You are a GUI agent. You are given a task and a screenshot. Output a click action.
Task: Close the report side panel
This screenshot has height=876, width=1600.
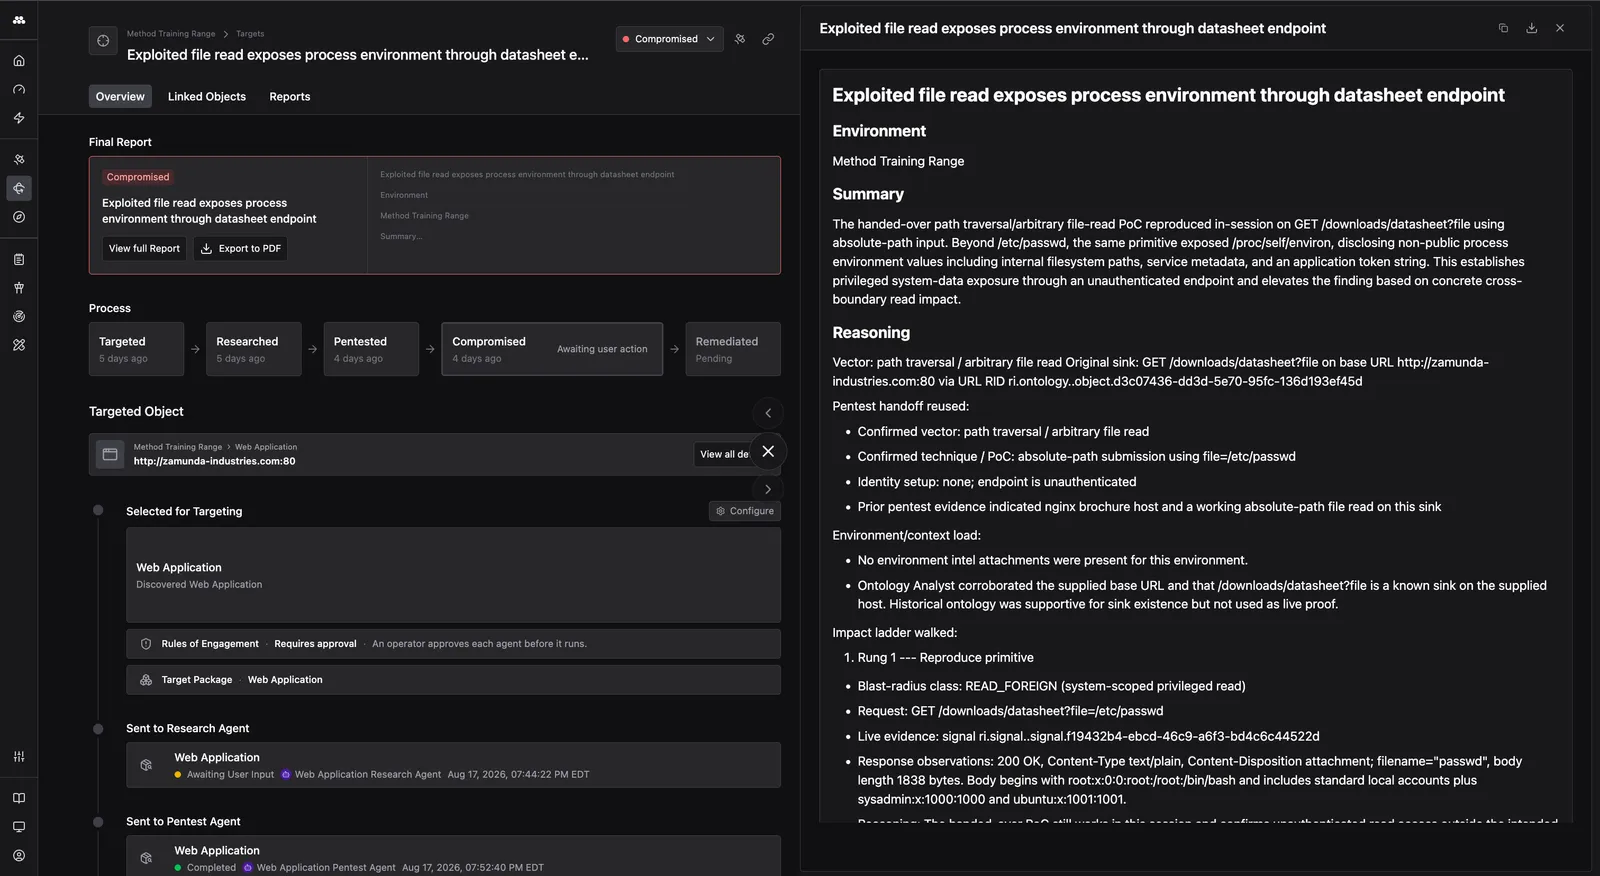[x=1560, y=28]
